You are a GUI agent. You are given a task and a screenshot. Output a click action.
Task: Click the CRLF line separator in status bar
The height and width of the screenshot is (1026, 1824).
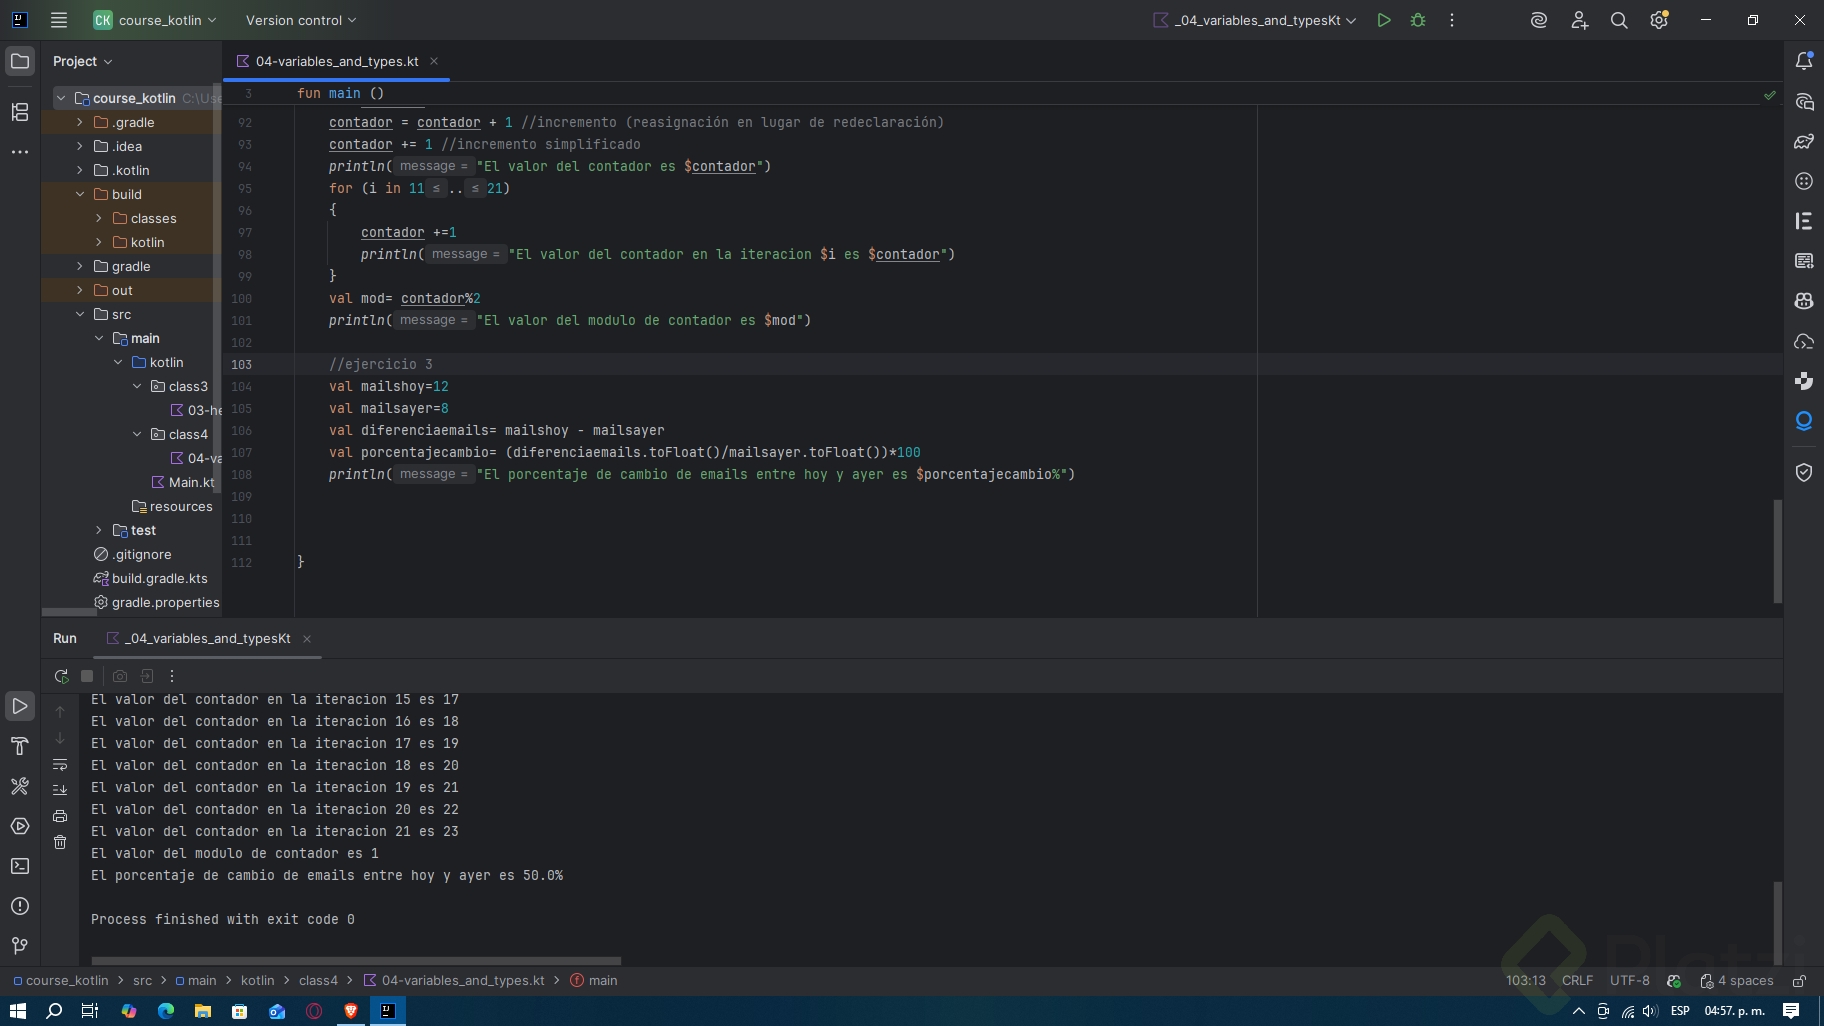[x=1577, y=980]
